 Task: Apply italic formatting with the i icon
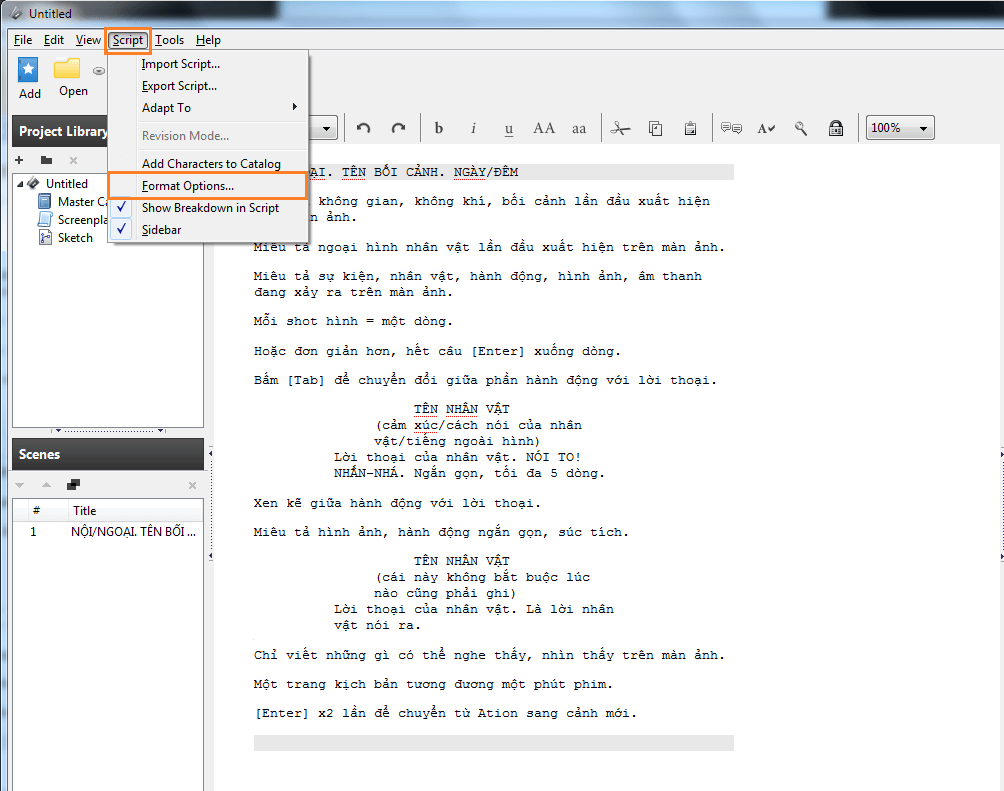474,128
